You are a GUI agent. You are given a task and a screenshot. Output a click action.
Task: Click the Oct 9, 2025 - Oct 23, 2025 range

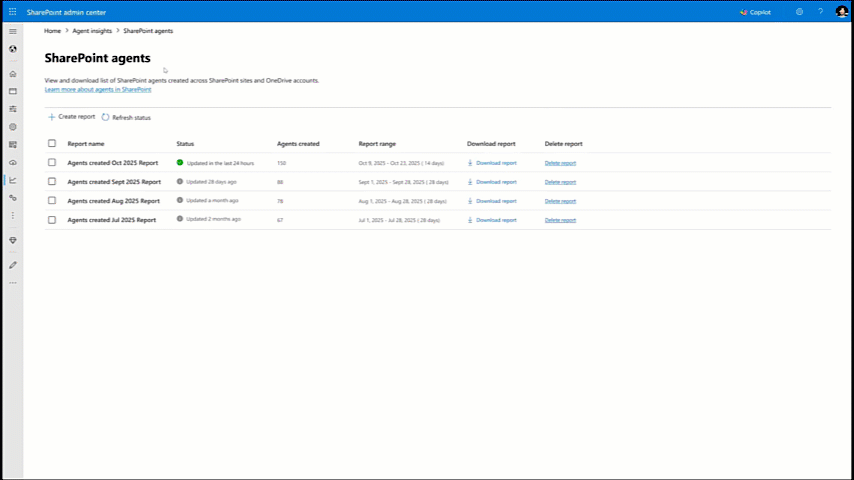click(401, 163)
